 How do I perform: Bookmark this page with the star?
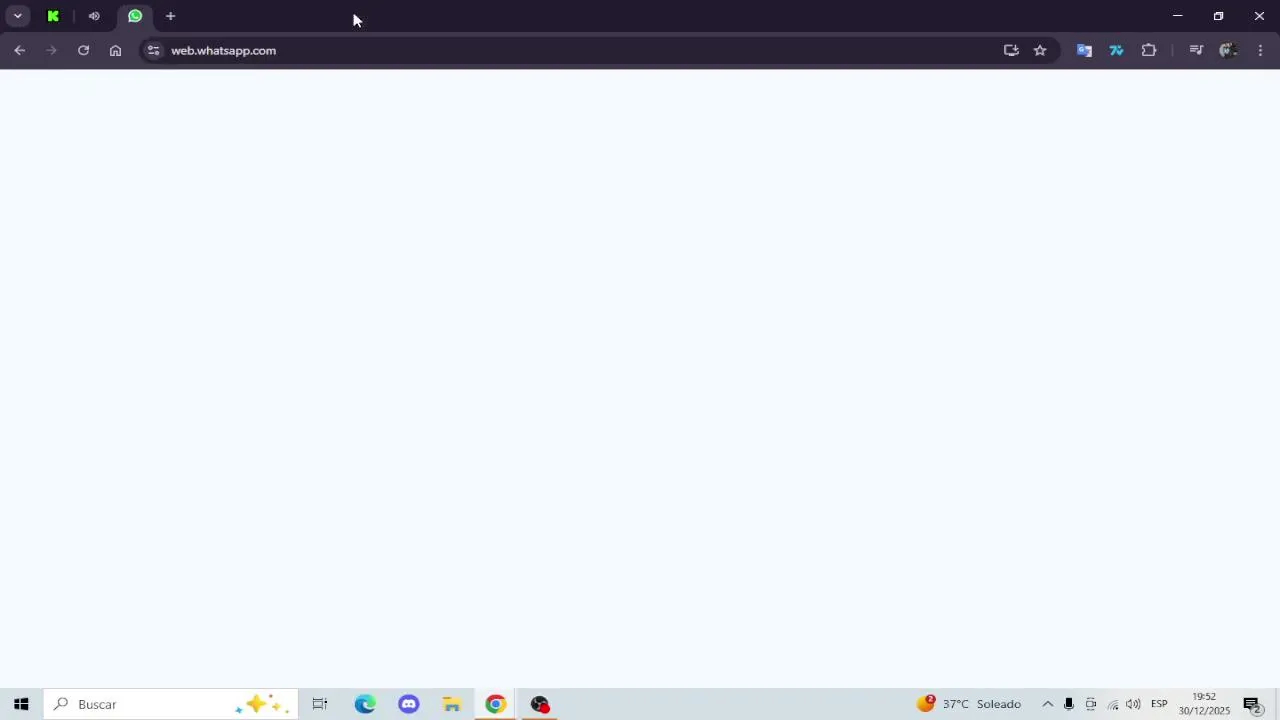[1040, 50]
